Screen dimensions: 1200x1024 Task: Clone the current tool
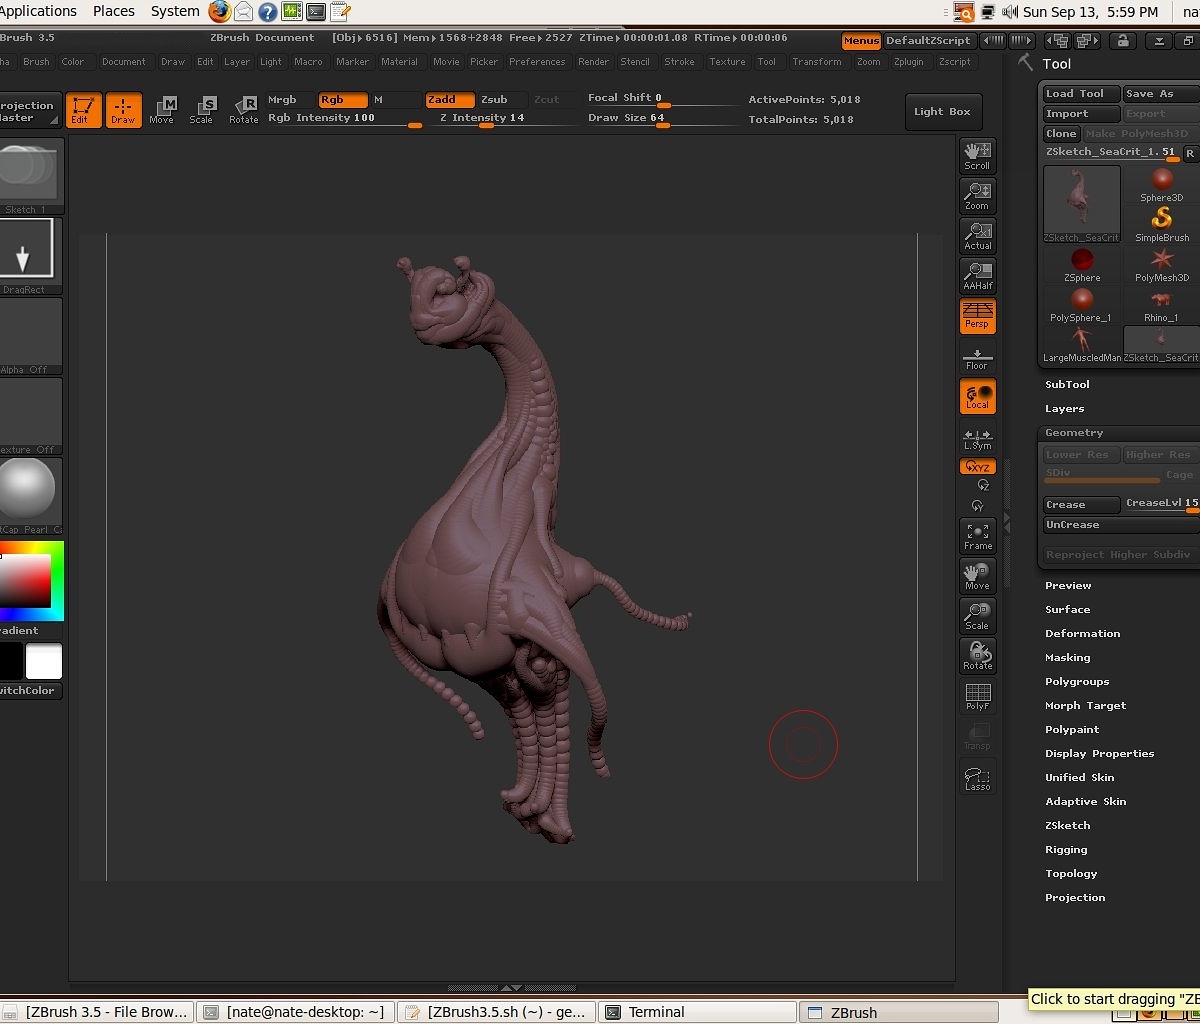click(1061, 134)
